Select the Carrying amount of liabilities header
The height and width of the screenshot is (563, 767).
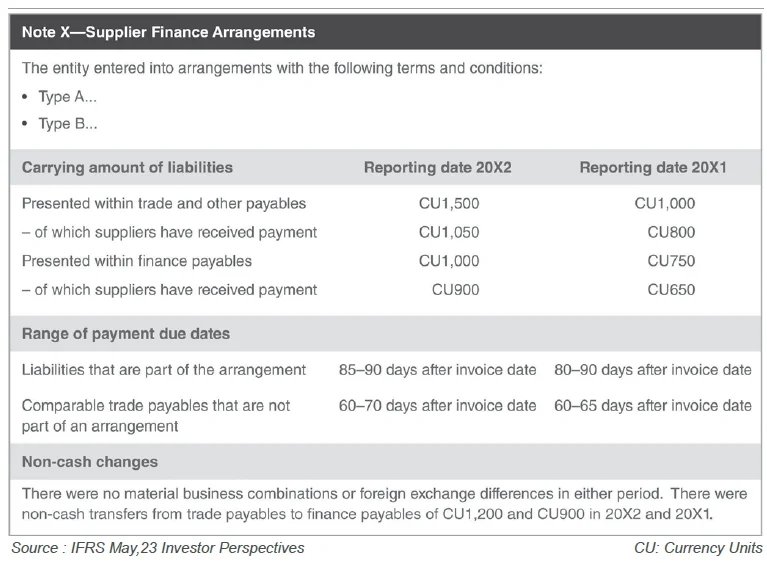127,168
